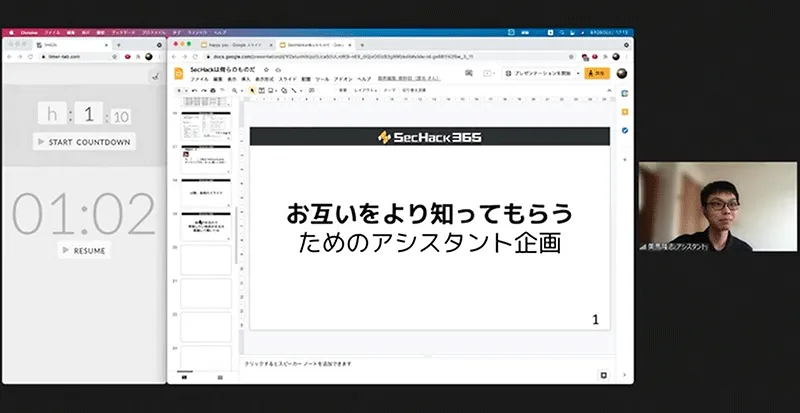Choose the select arrow cursor tool
This screenshot has width=800, height=413.
click(252, 90)
